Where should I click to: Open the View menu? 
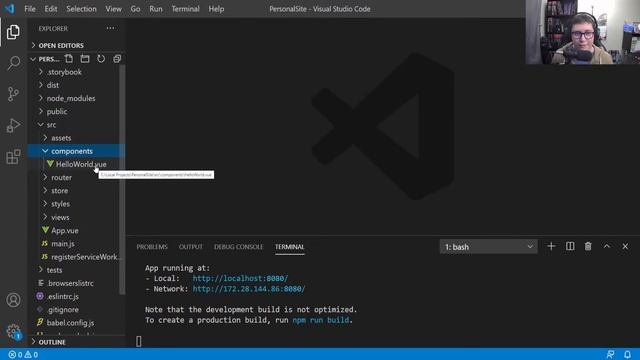[x=113, y=9]
